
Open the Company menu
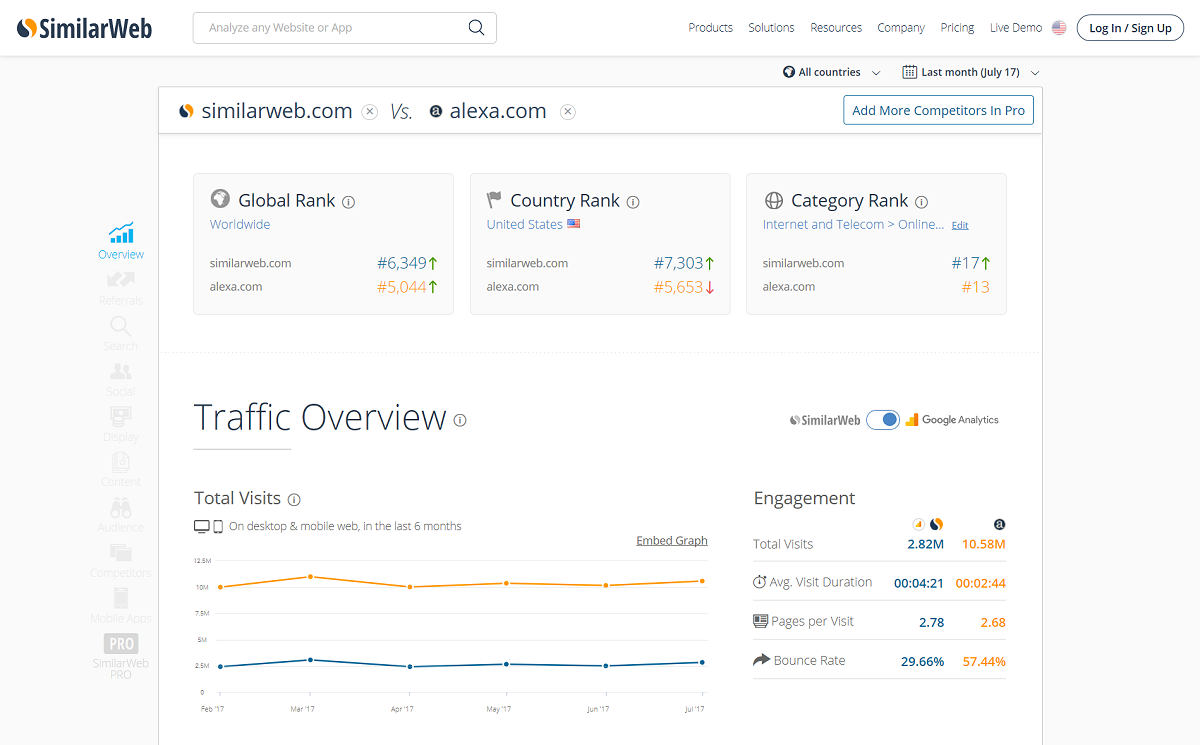pos(901,28)
